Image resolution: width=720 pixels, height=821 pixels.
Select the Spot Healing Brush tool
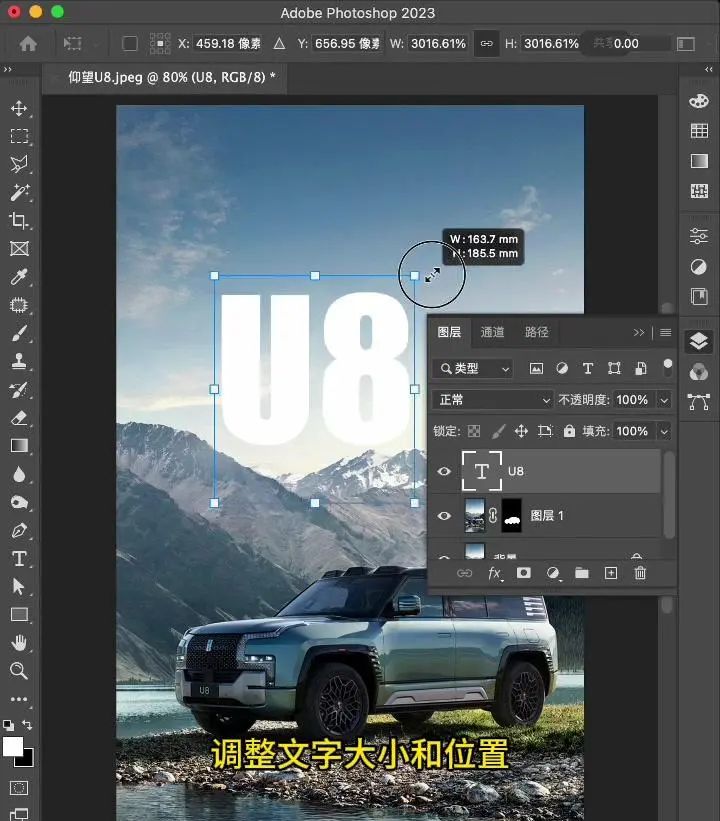(19, 305)
